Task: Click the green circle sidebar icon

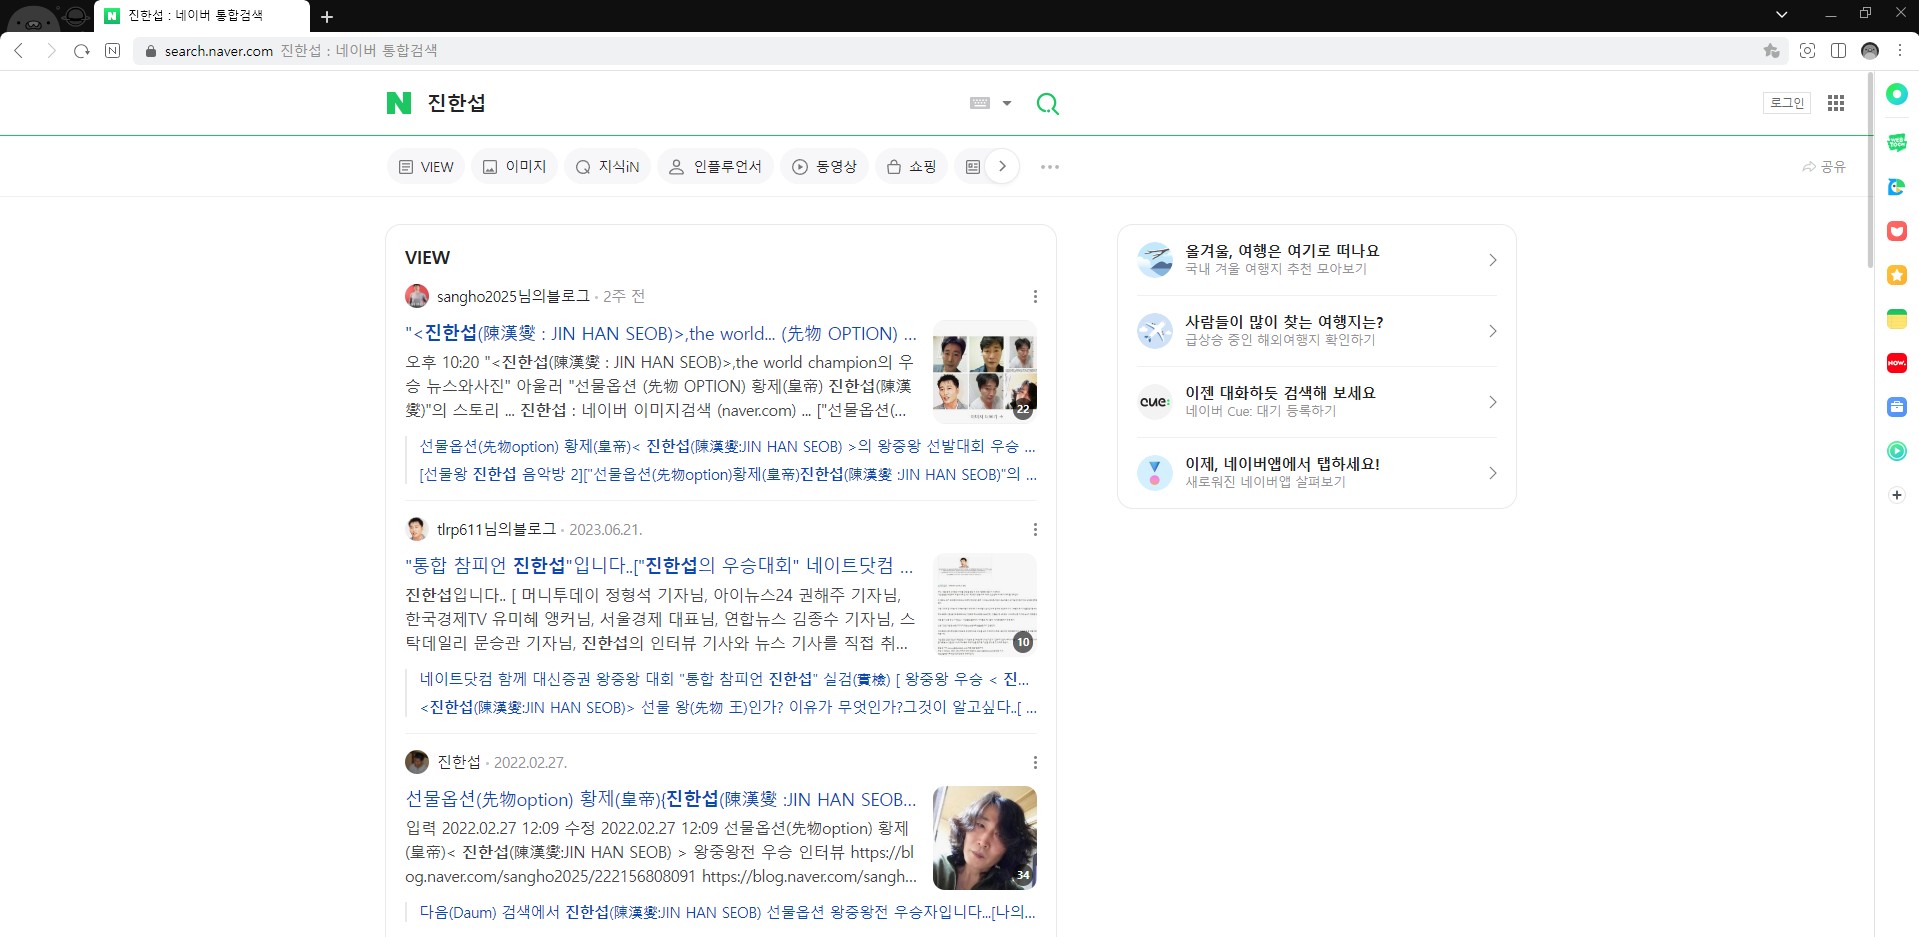Action: click(1896, 94)
